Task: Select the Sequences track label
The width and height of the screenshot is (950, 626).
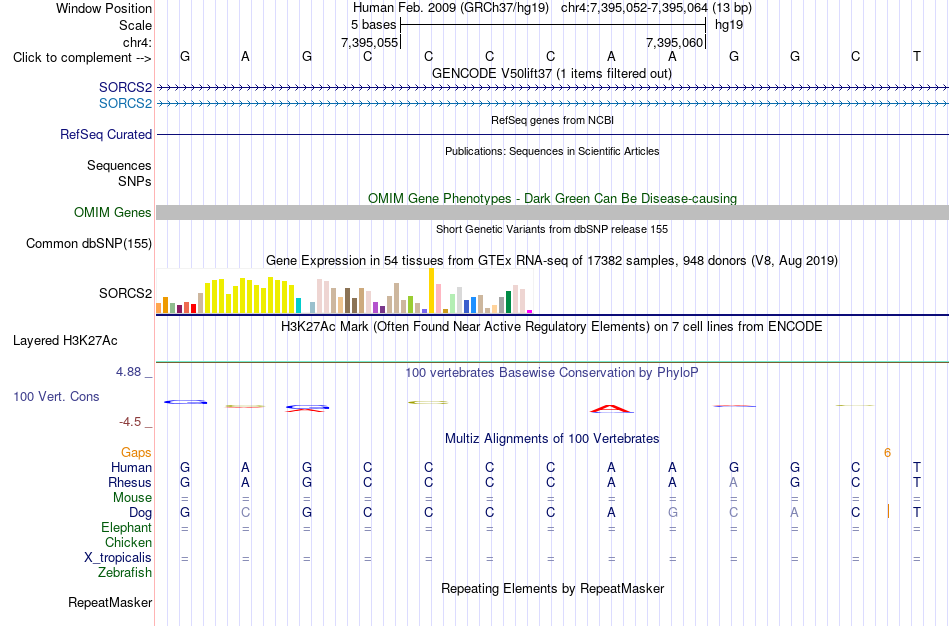Action: [x=119, y=165]
